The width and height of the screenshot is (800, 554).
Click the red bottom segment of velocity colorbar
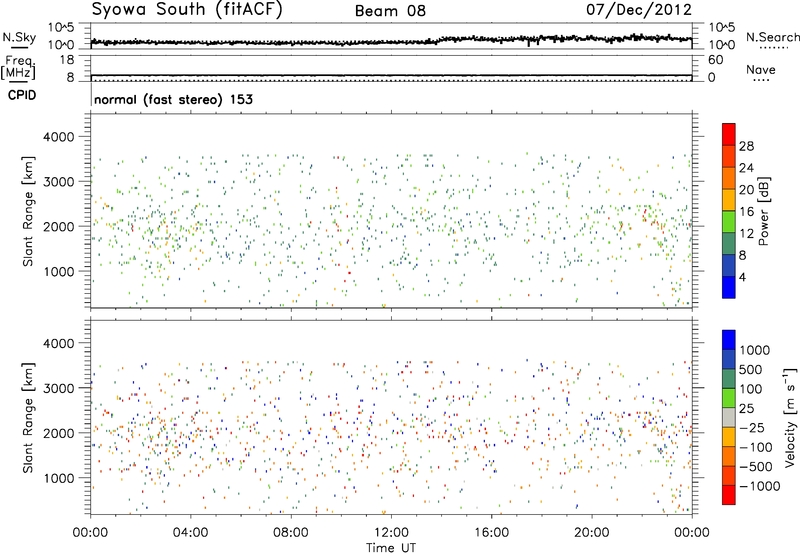click(x=729, y=495)
